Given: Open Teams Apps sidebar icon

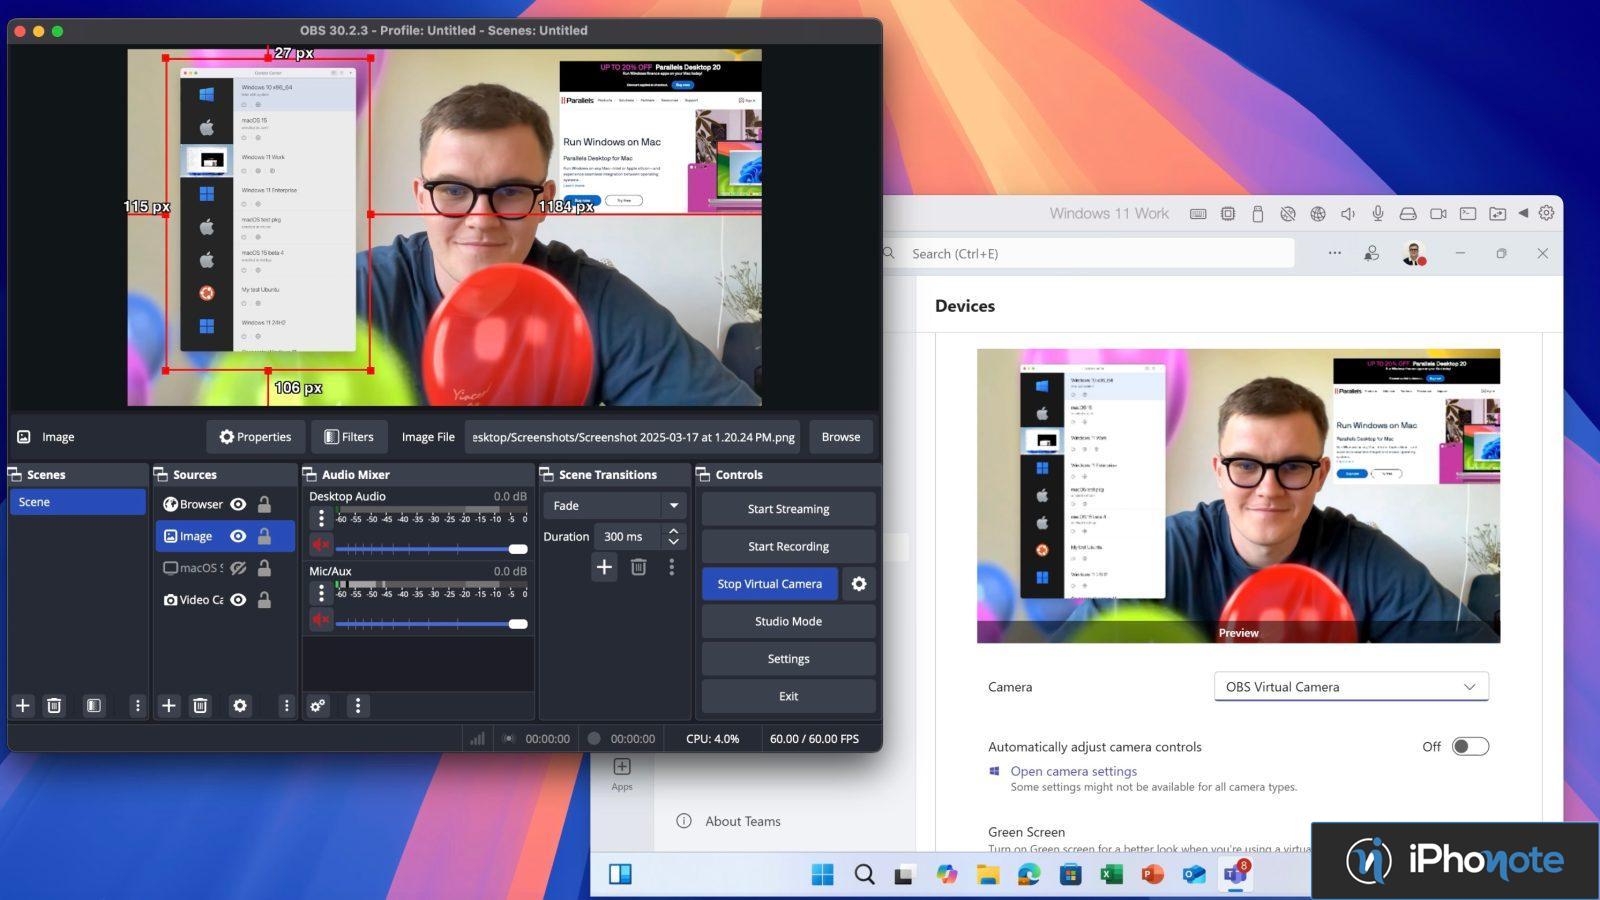Looking at the screenshot, I should (x=622, y=774).
